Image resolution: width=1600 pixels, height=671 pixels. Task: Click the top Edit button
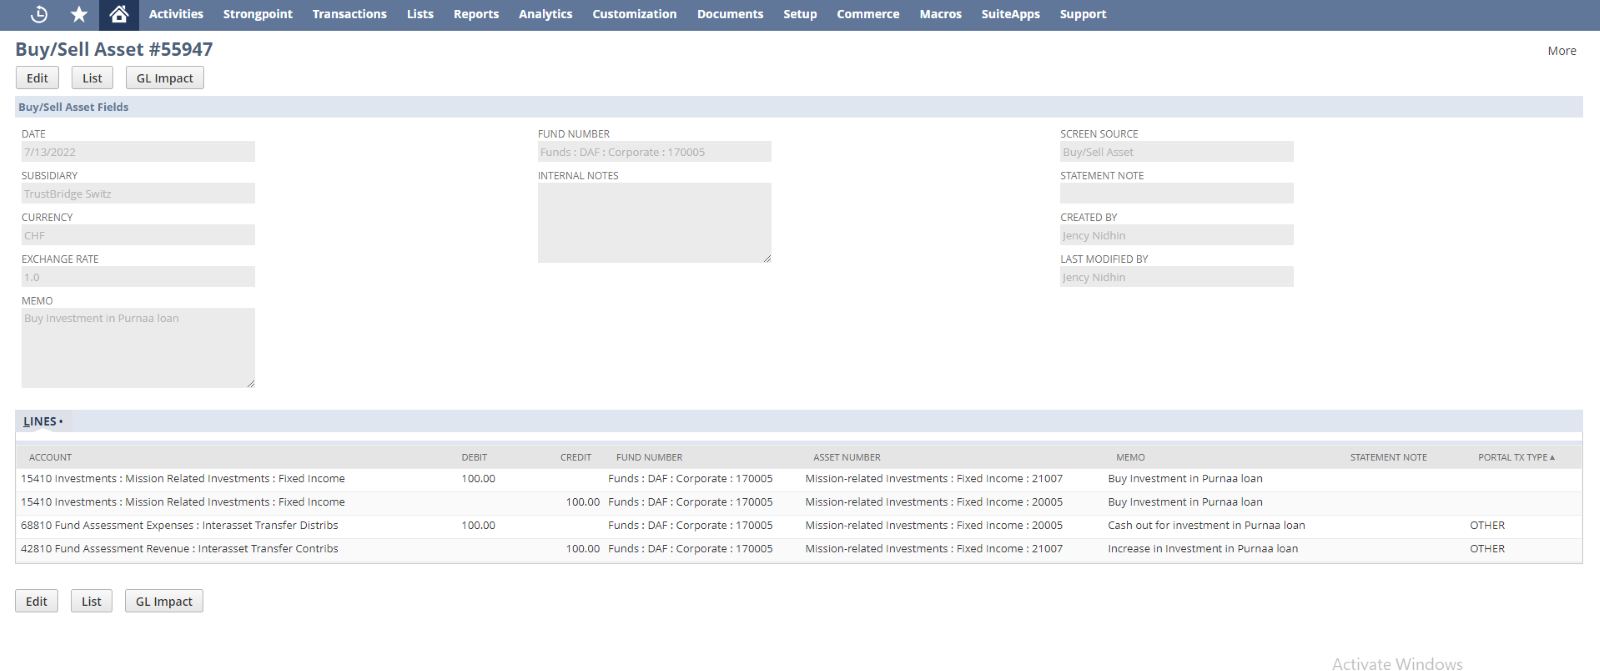coord(37,78)
